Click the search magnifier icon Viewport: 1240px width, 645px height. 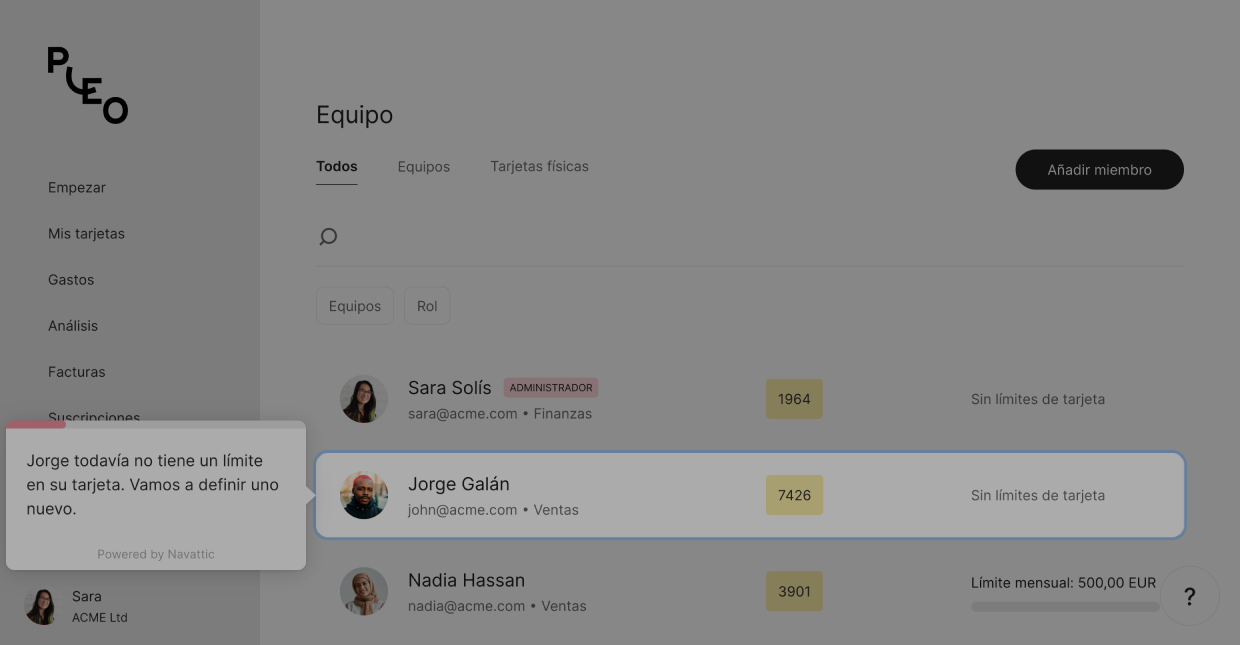tap(328, 237)
